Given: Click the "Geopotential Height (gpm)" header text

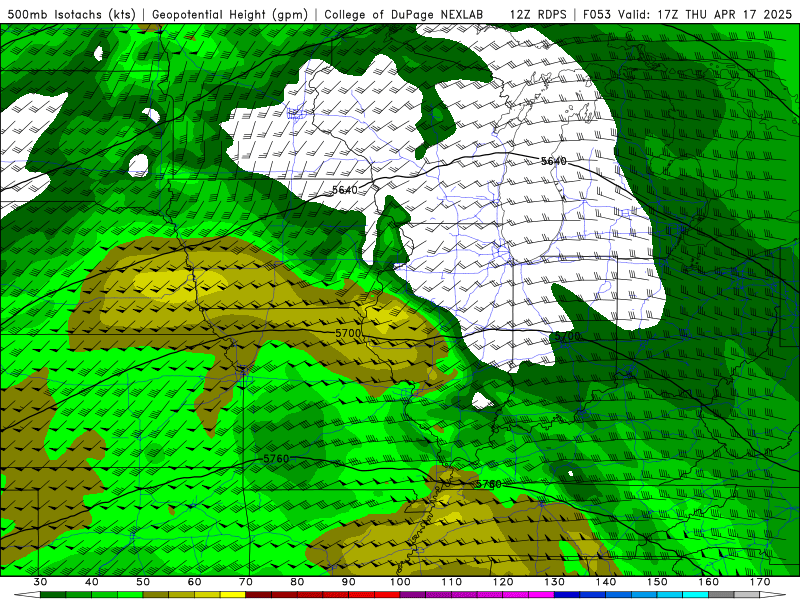Looking at the screenshot, I should 230,15.
